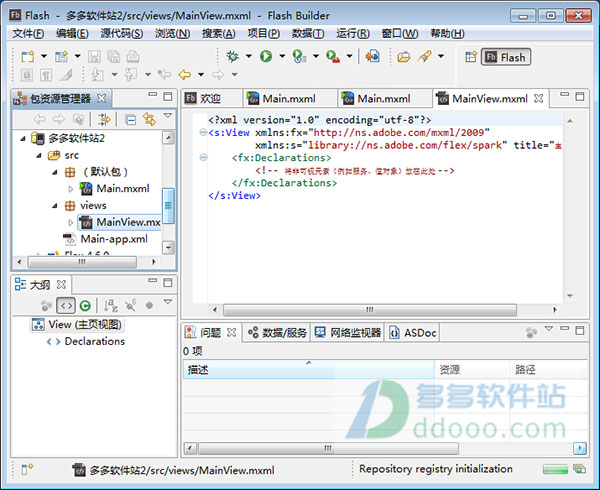Screen dimensions: 600x490
Task: Click the Open Perspective icon
Action: [470, 57]
